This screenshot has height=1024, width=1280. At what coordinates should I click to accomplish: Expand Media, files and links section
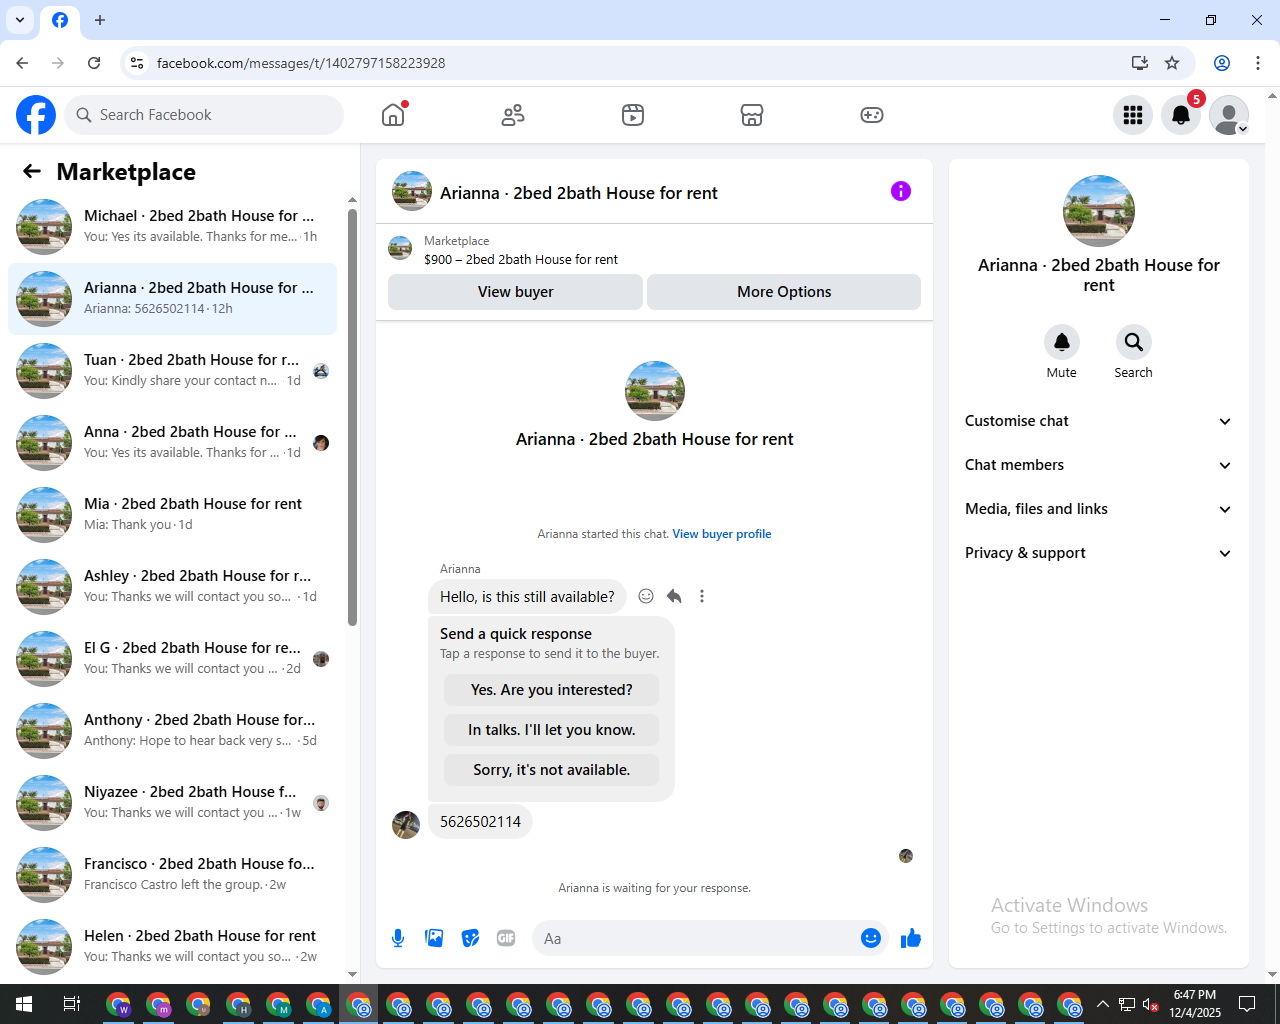click(1098, 509)
